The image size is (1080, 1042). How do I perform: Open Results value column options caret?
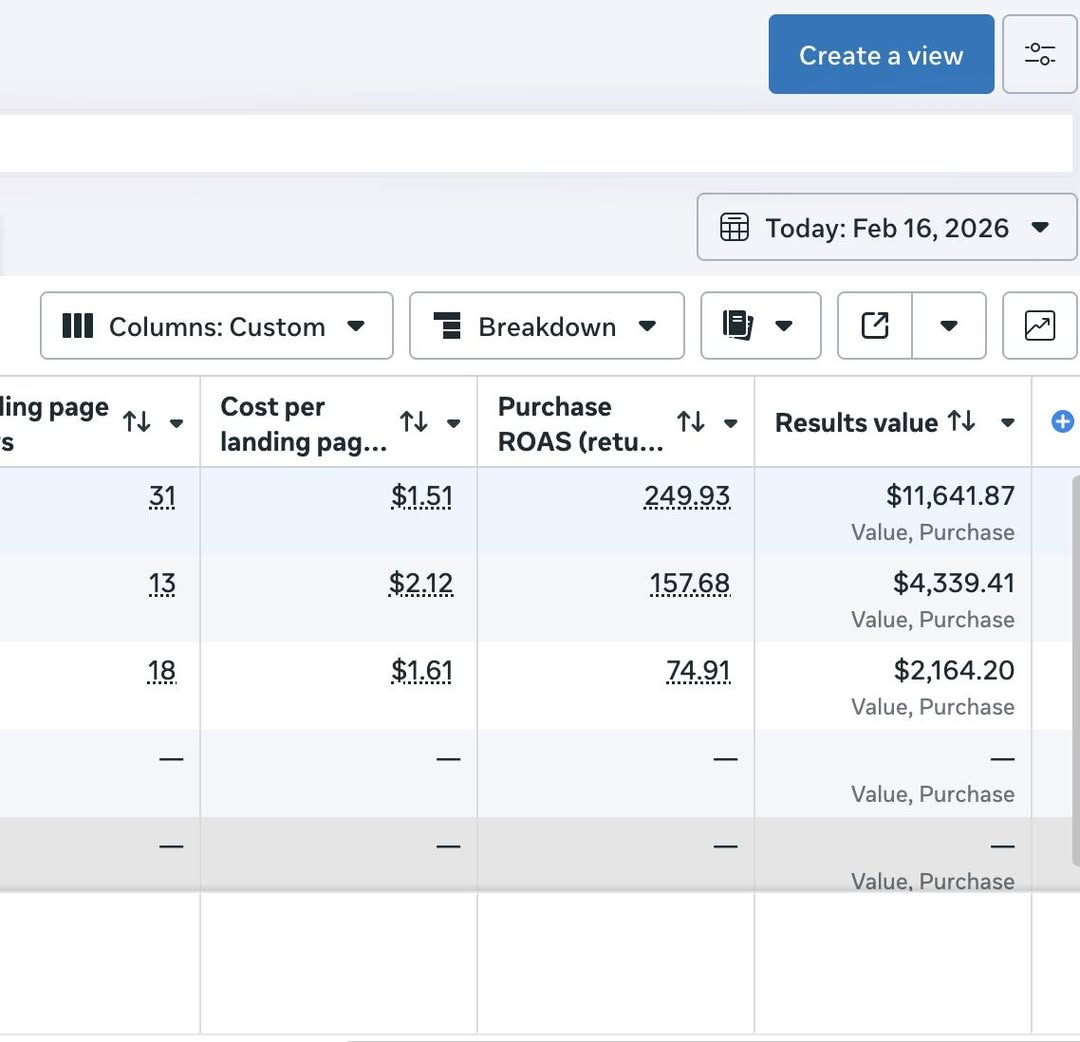pyautogui.click(x=1008, y=423)
